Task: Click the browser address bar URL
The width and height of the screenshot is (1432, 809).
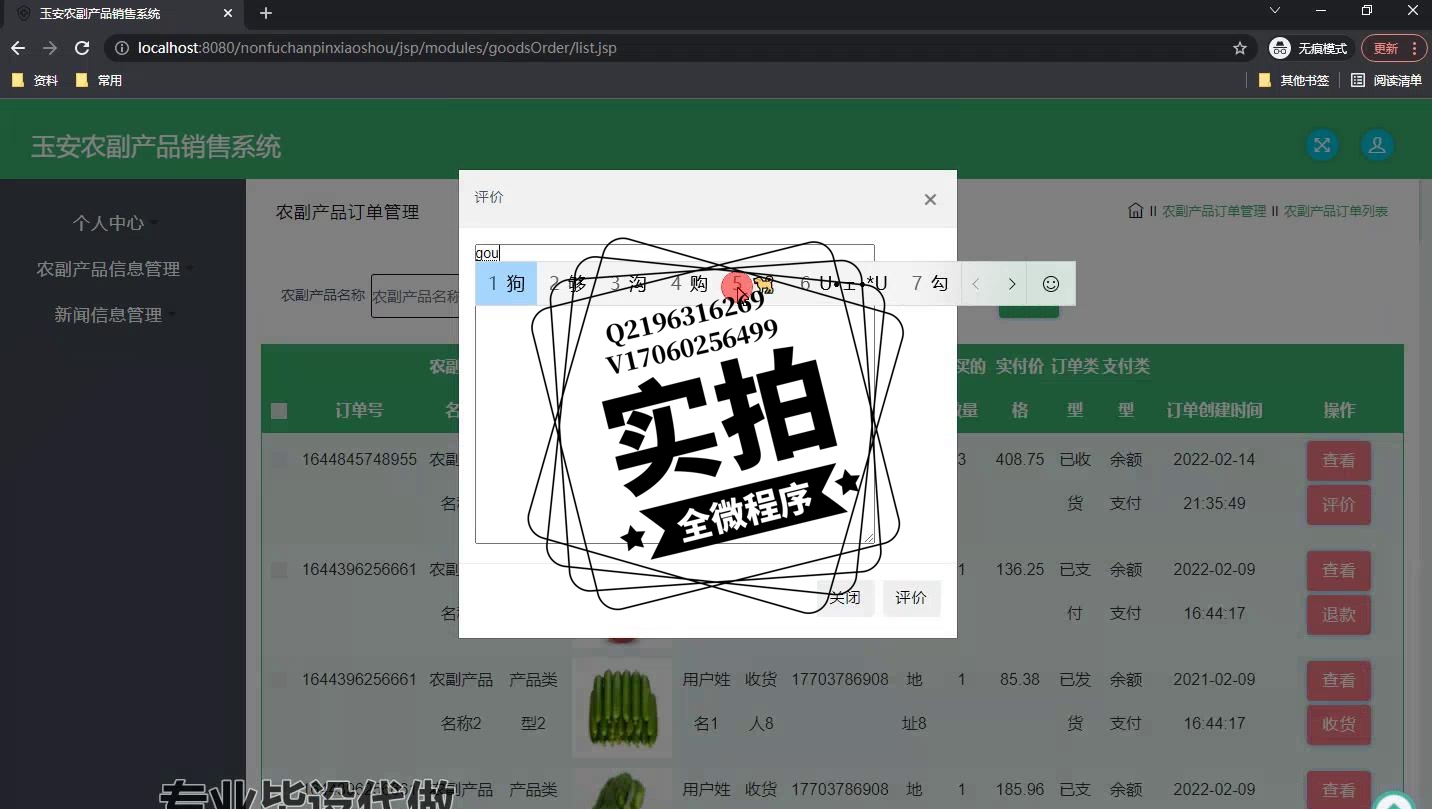Action: click(x=377, y=48)
